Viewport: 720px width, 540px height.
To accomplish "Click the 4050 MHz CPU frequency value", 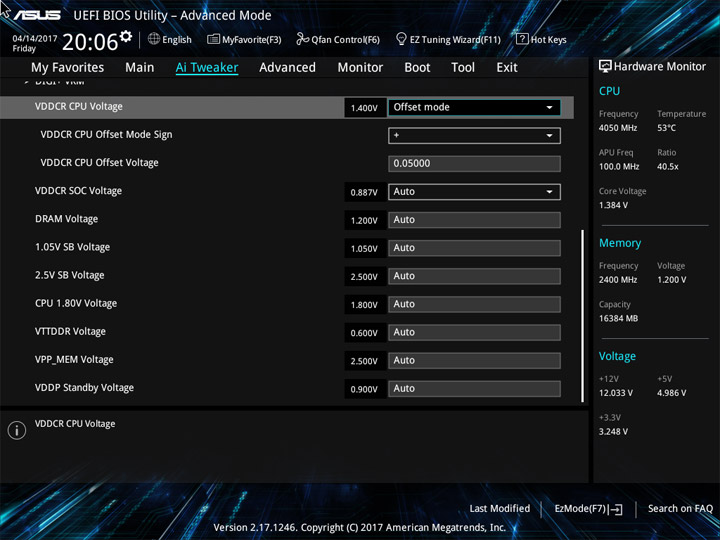I will point(618,128).
